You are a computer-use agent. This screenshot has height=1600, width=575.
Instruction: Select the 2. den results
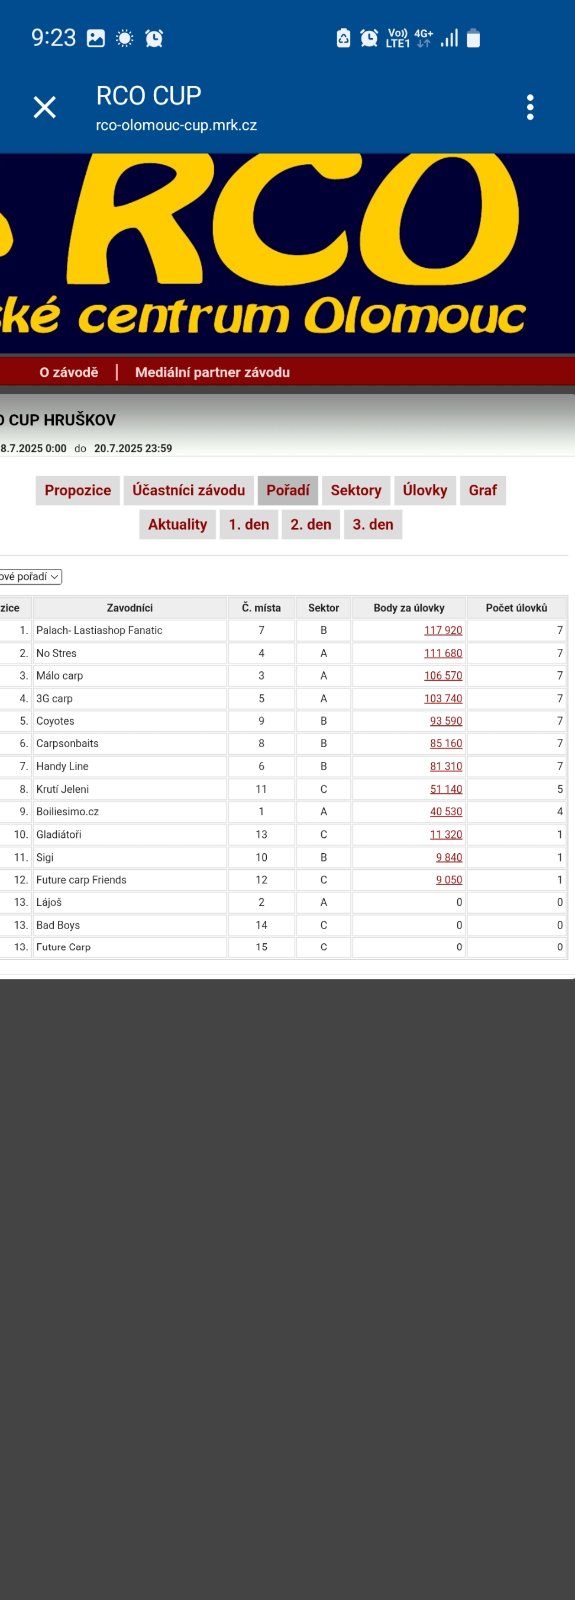tap(311, 524)
